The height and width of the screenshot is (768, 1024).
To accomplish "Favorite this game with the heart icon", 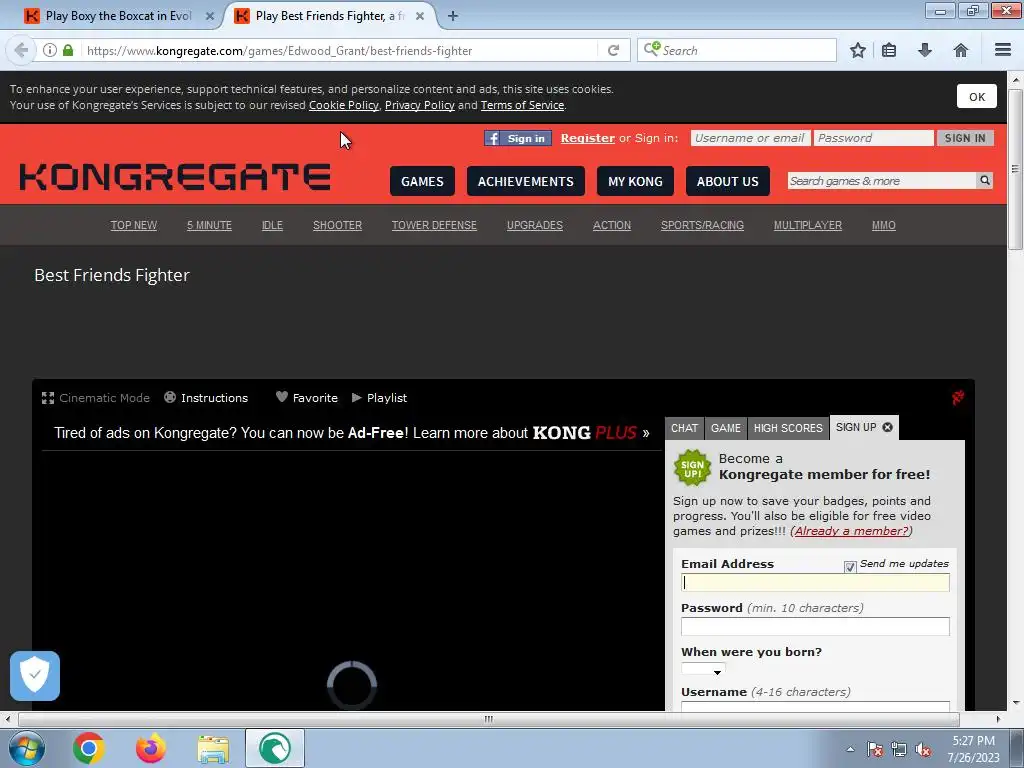I will point(281,397).
